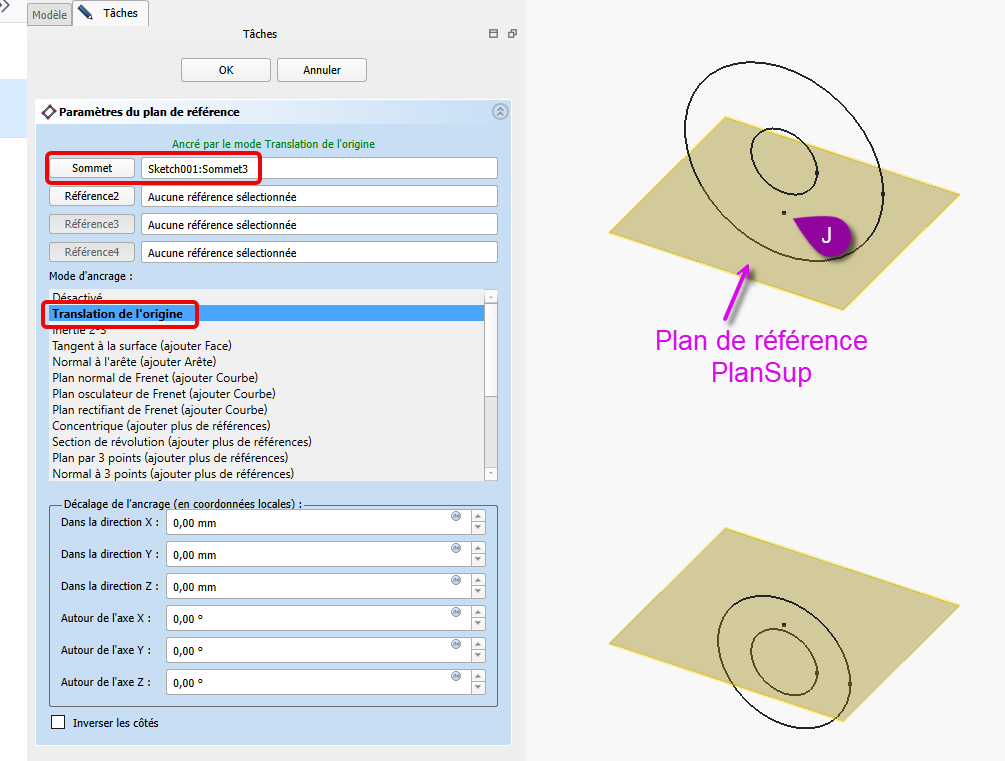Switch to the Modèle tab
The image size is (1005, 761).
tap(49, 15)
